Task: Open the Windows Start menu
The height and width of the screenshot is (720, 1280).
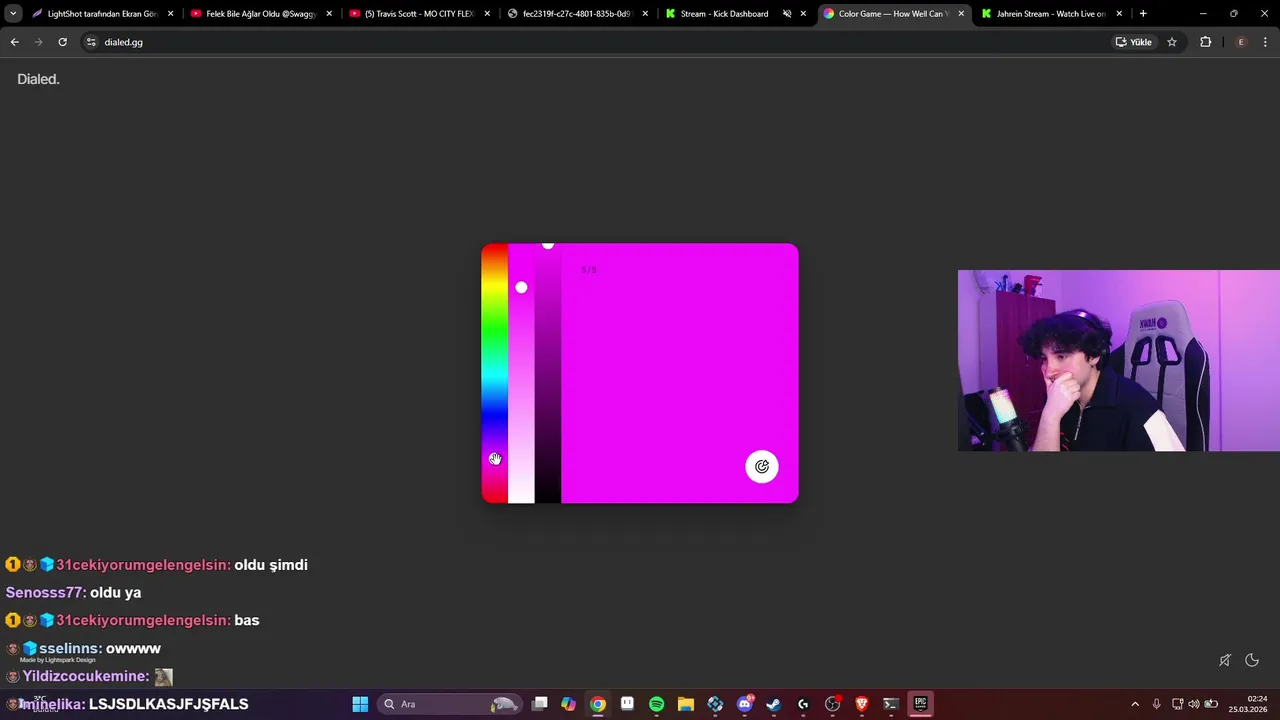Action: tap(360, 704)
